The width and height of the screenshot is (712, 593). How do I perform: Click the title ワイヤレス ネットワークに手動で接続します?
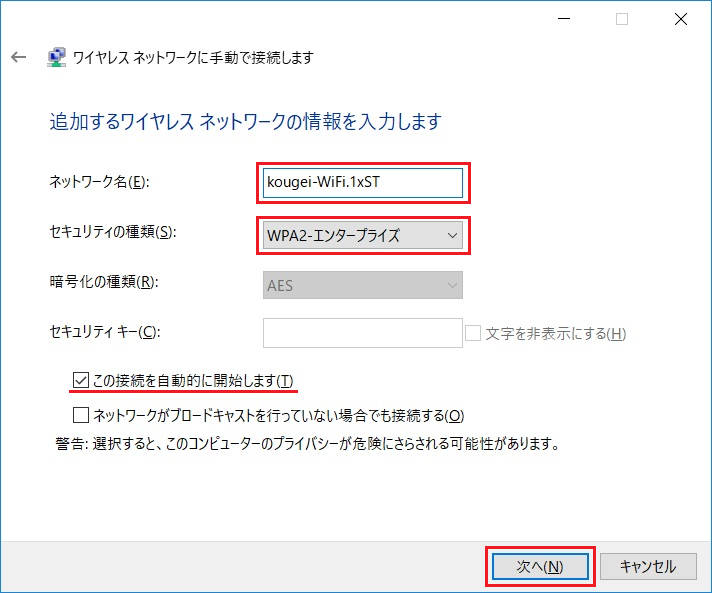point(193,58)
